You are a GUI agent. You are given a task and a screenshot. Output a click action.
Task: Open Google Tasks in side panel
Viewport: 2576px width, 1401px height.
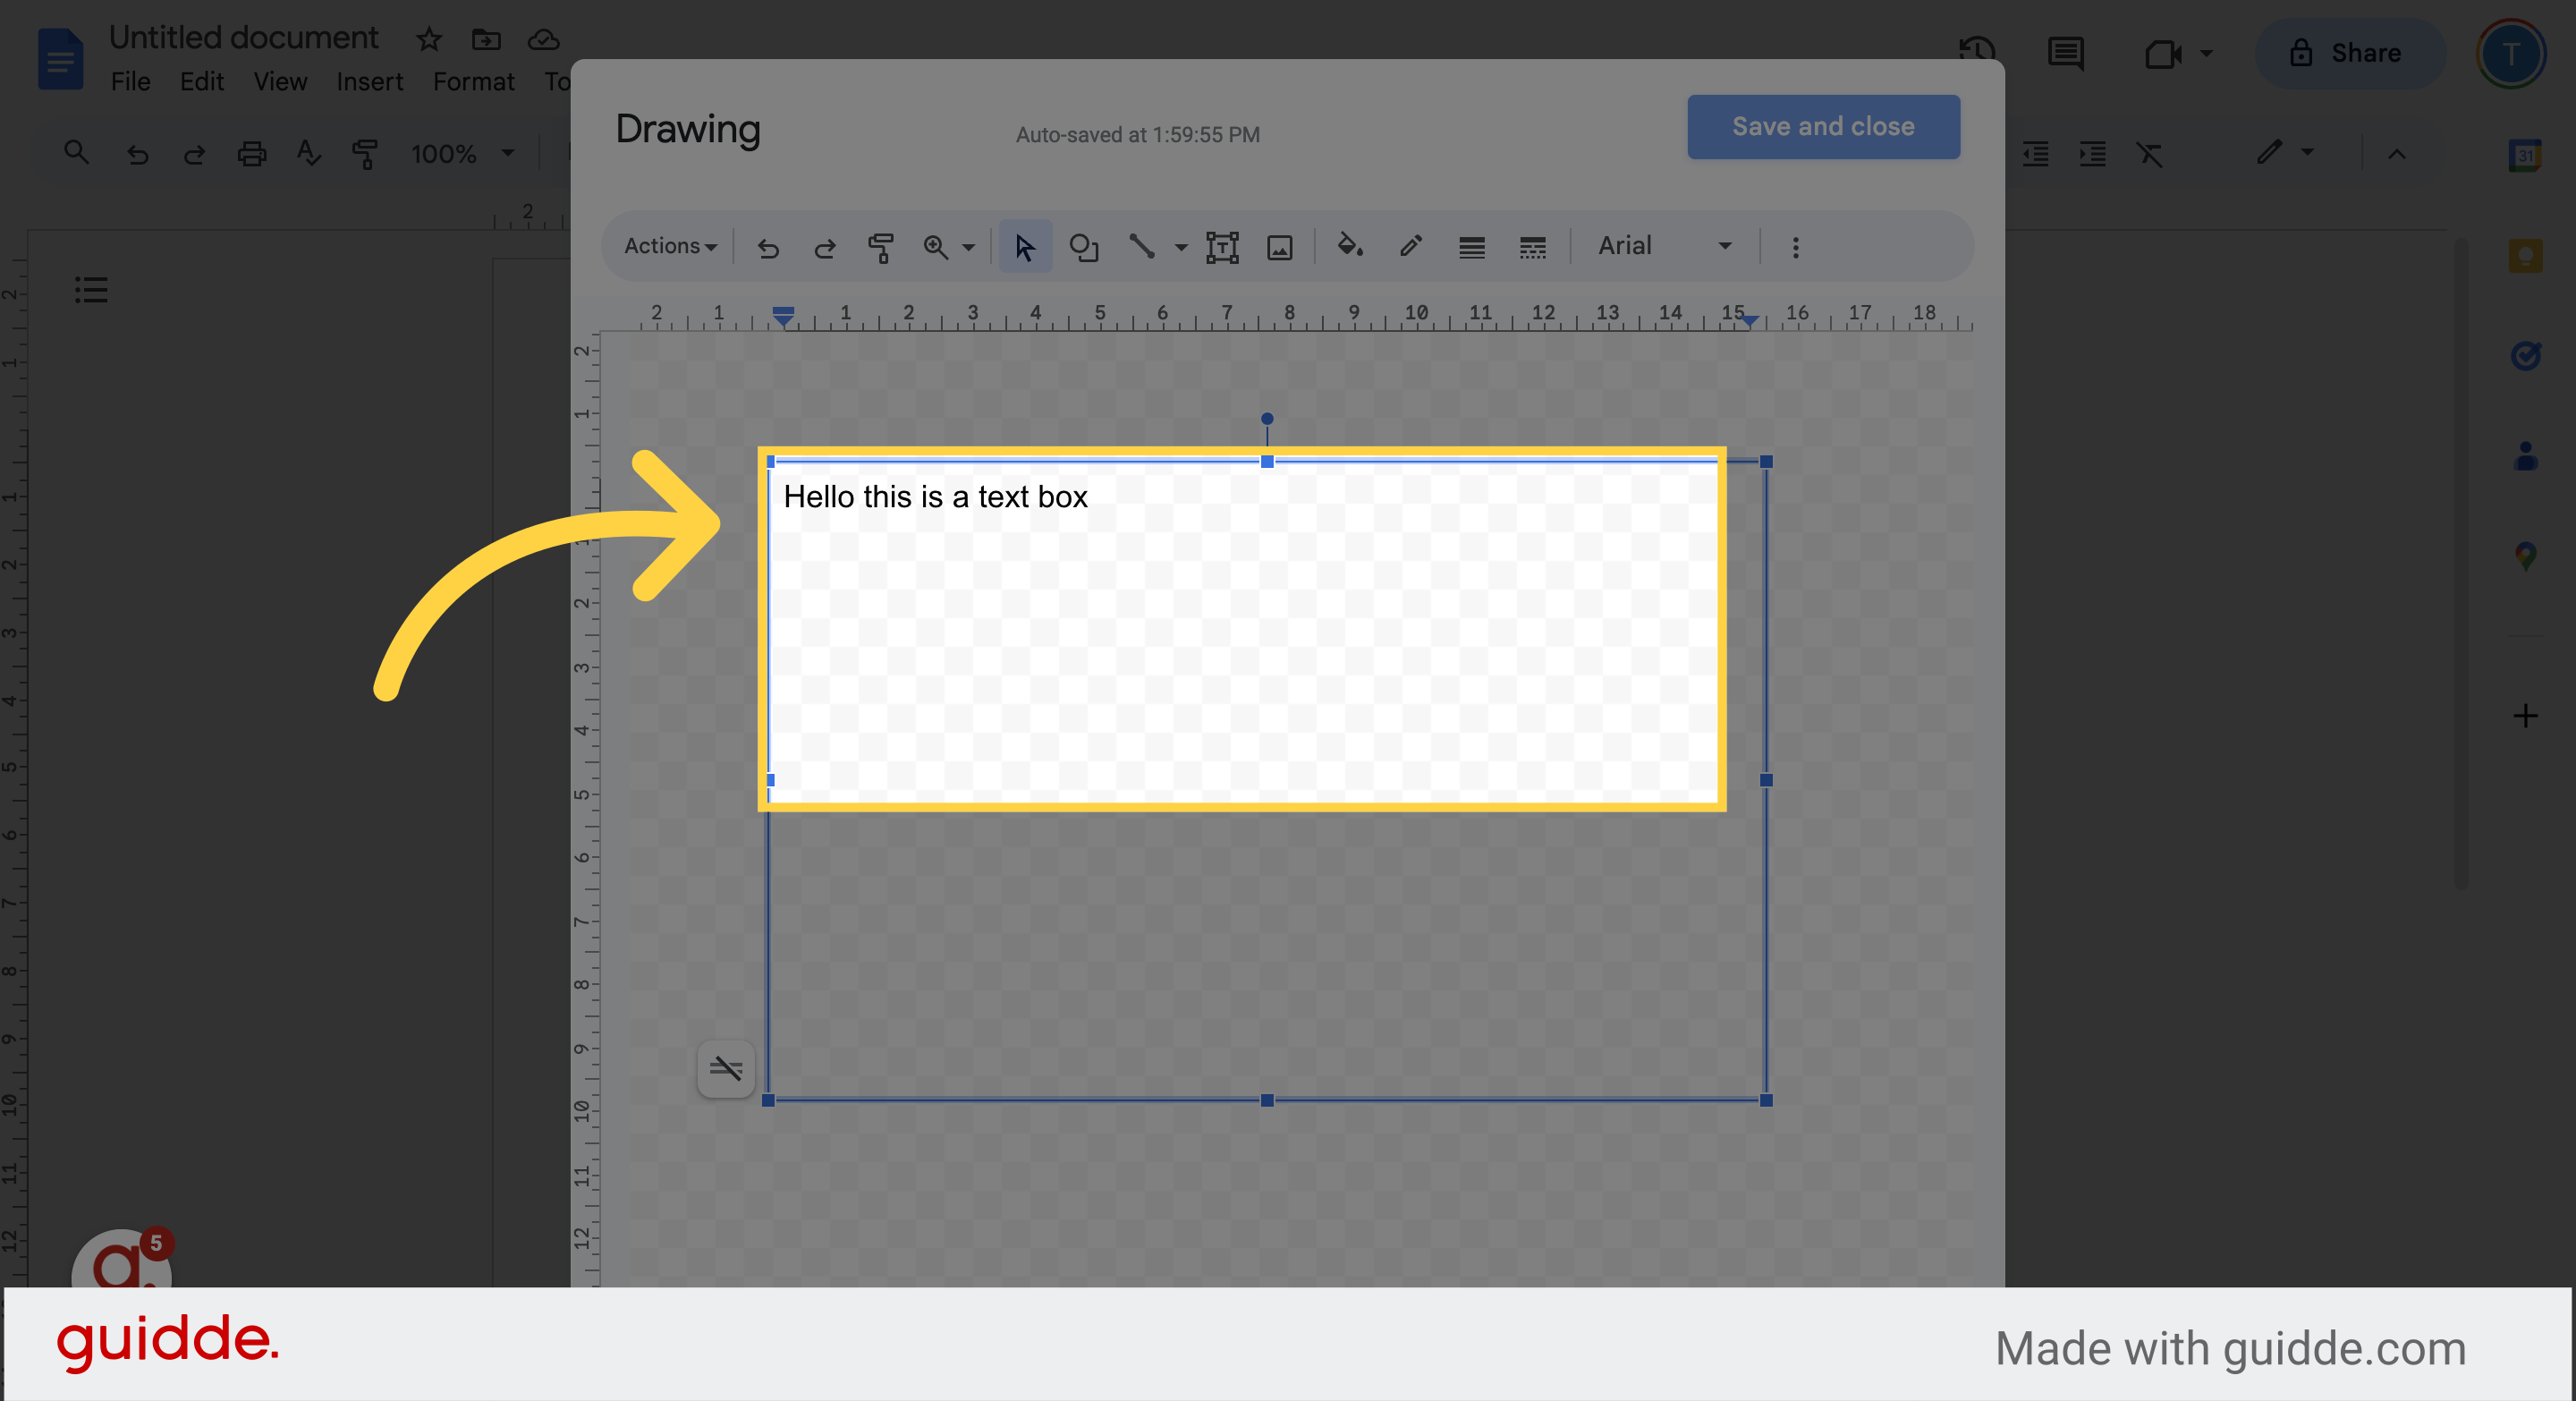point(2526,355)
